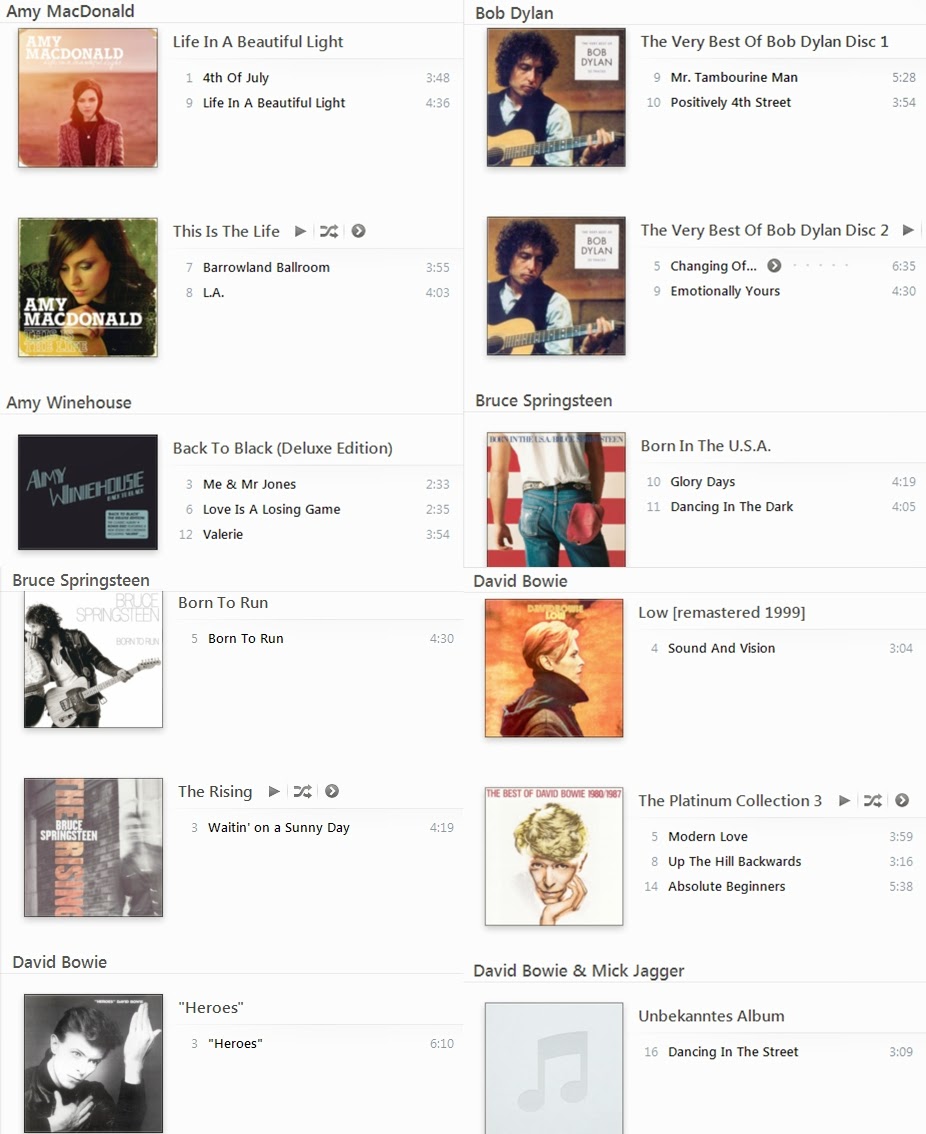The image size is (926, 1134).
Task: Open David Bowie & Mick Jagger artist heading
Action: click(579, 971)
